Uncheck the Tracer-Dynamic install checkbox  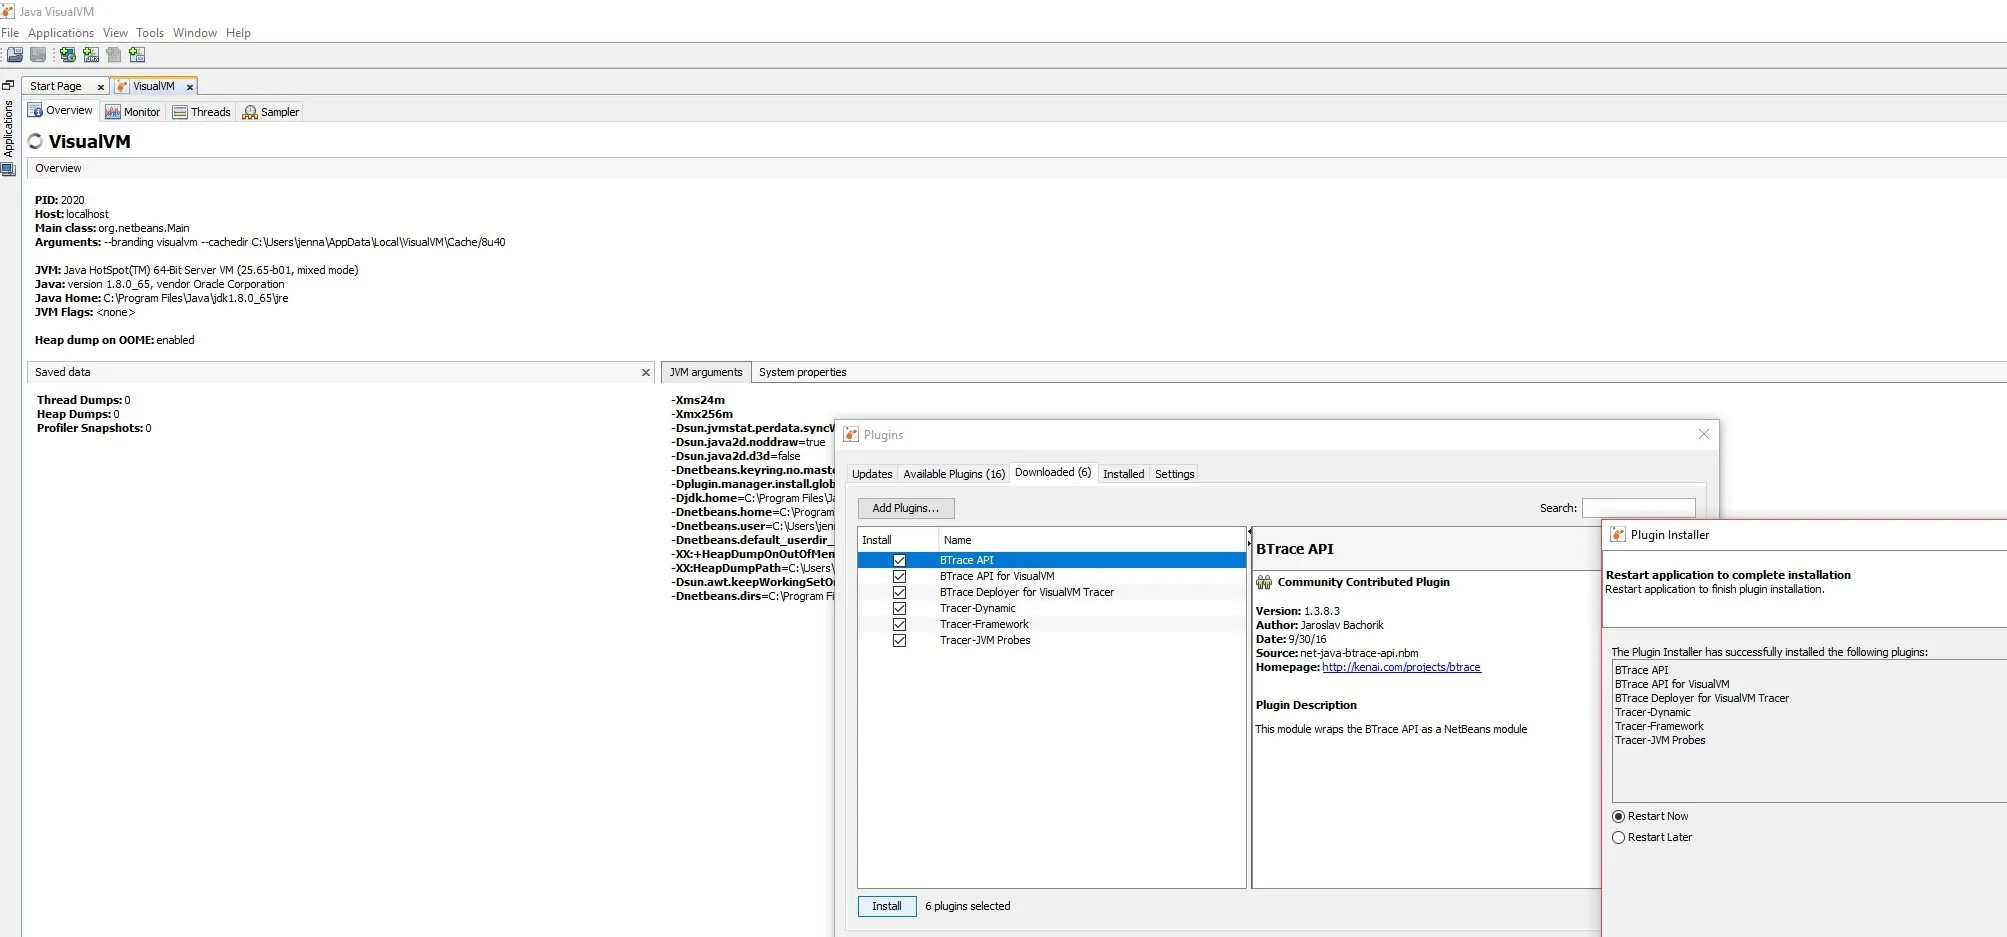click(x=899, y=608)
